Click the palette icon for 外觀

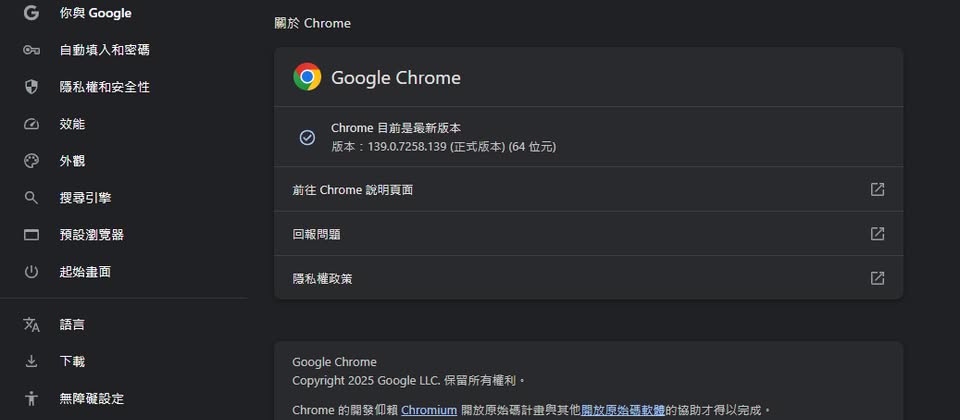(31, 161)
